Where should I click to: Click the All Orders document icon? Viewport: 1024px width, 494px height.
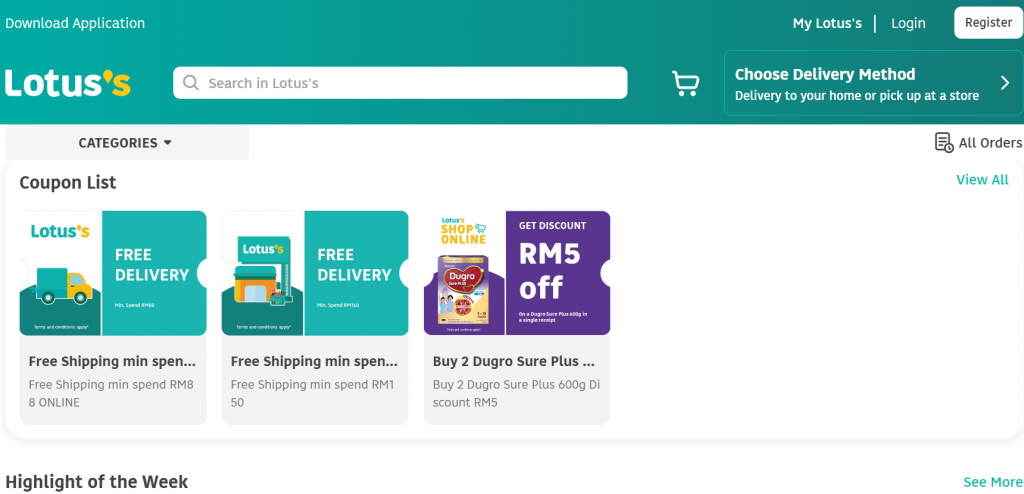click(944, 142)
